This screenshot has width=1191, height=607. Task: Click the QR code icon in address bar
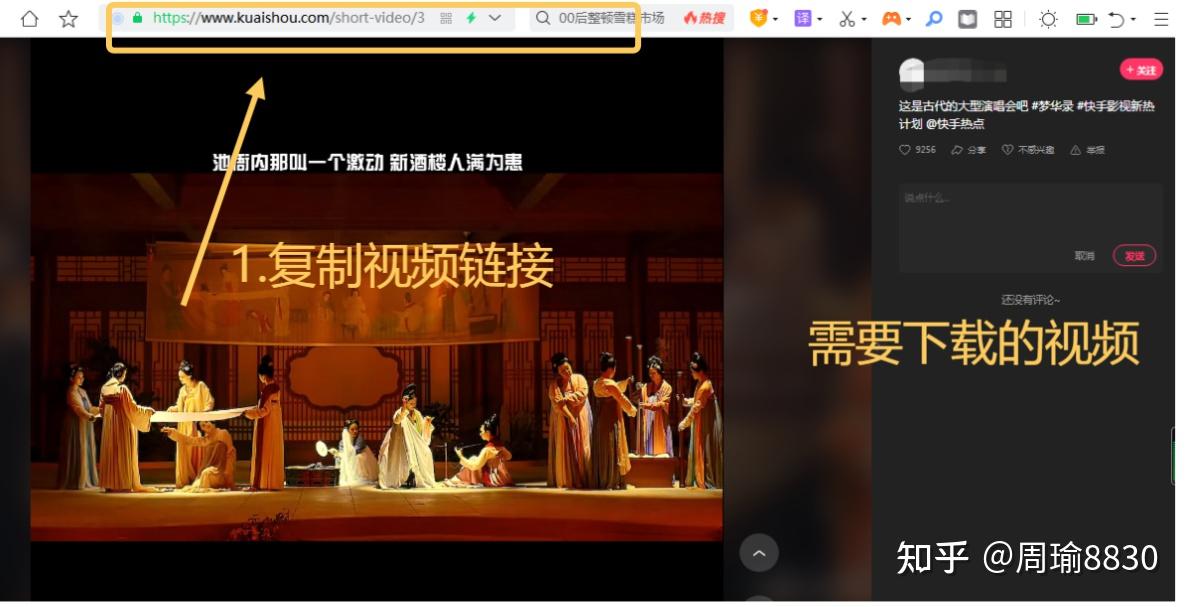point(446,18)
